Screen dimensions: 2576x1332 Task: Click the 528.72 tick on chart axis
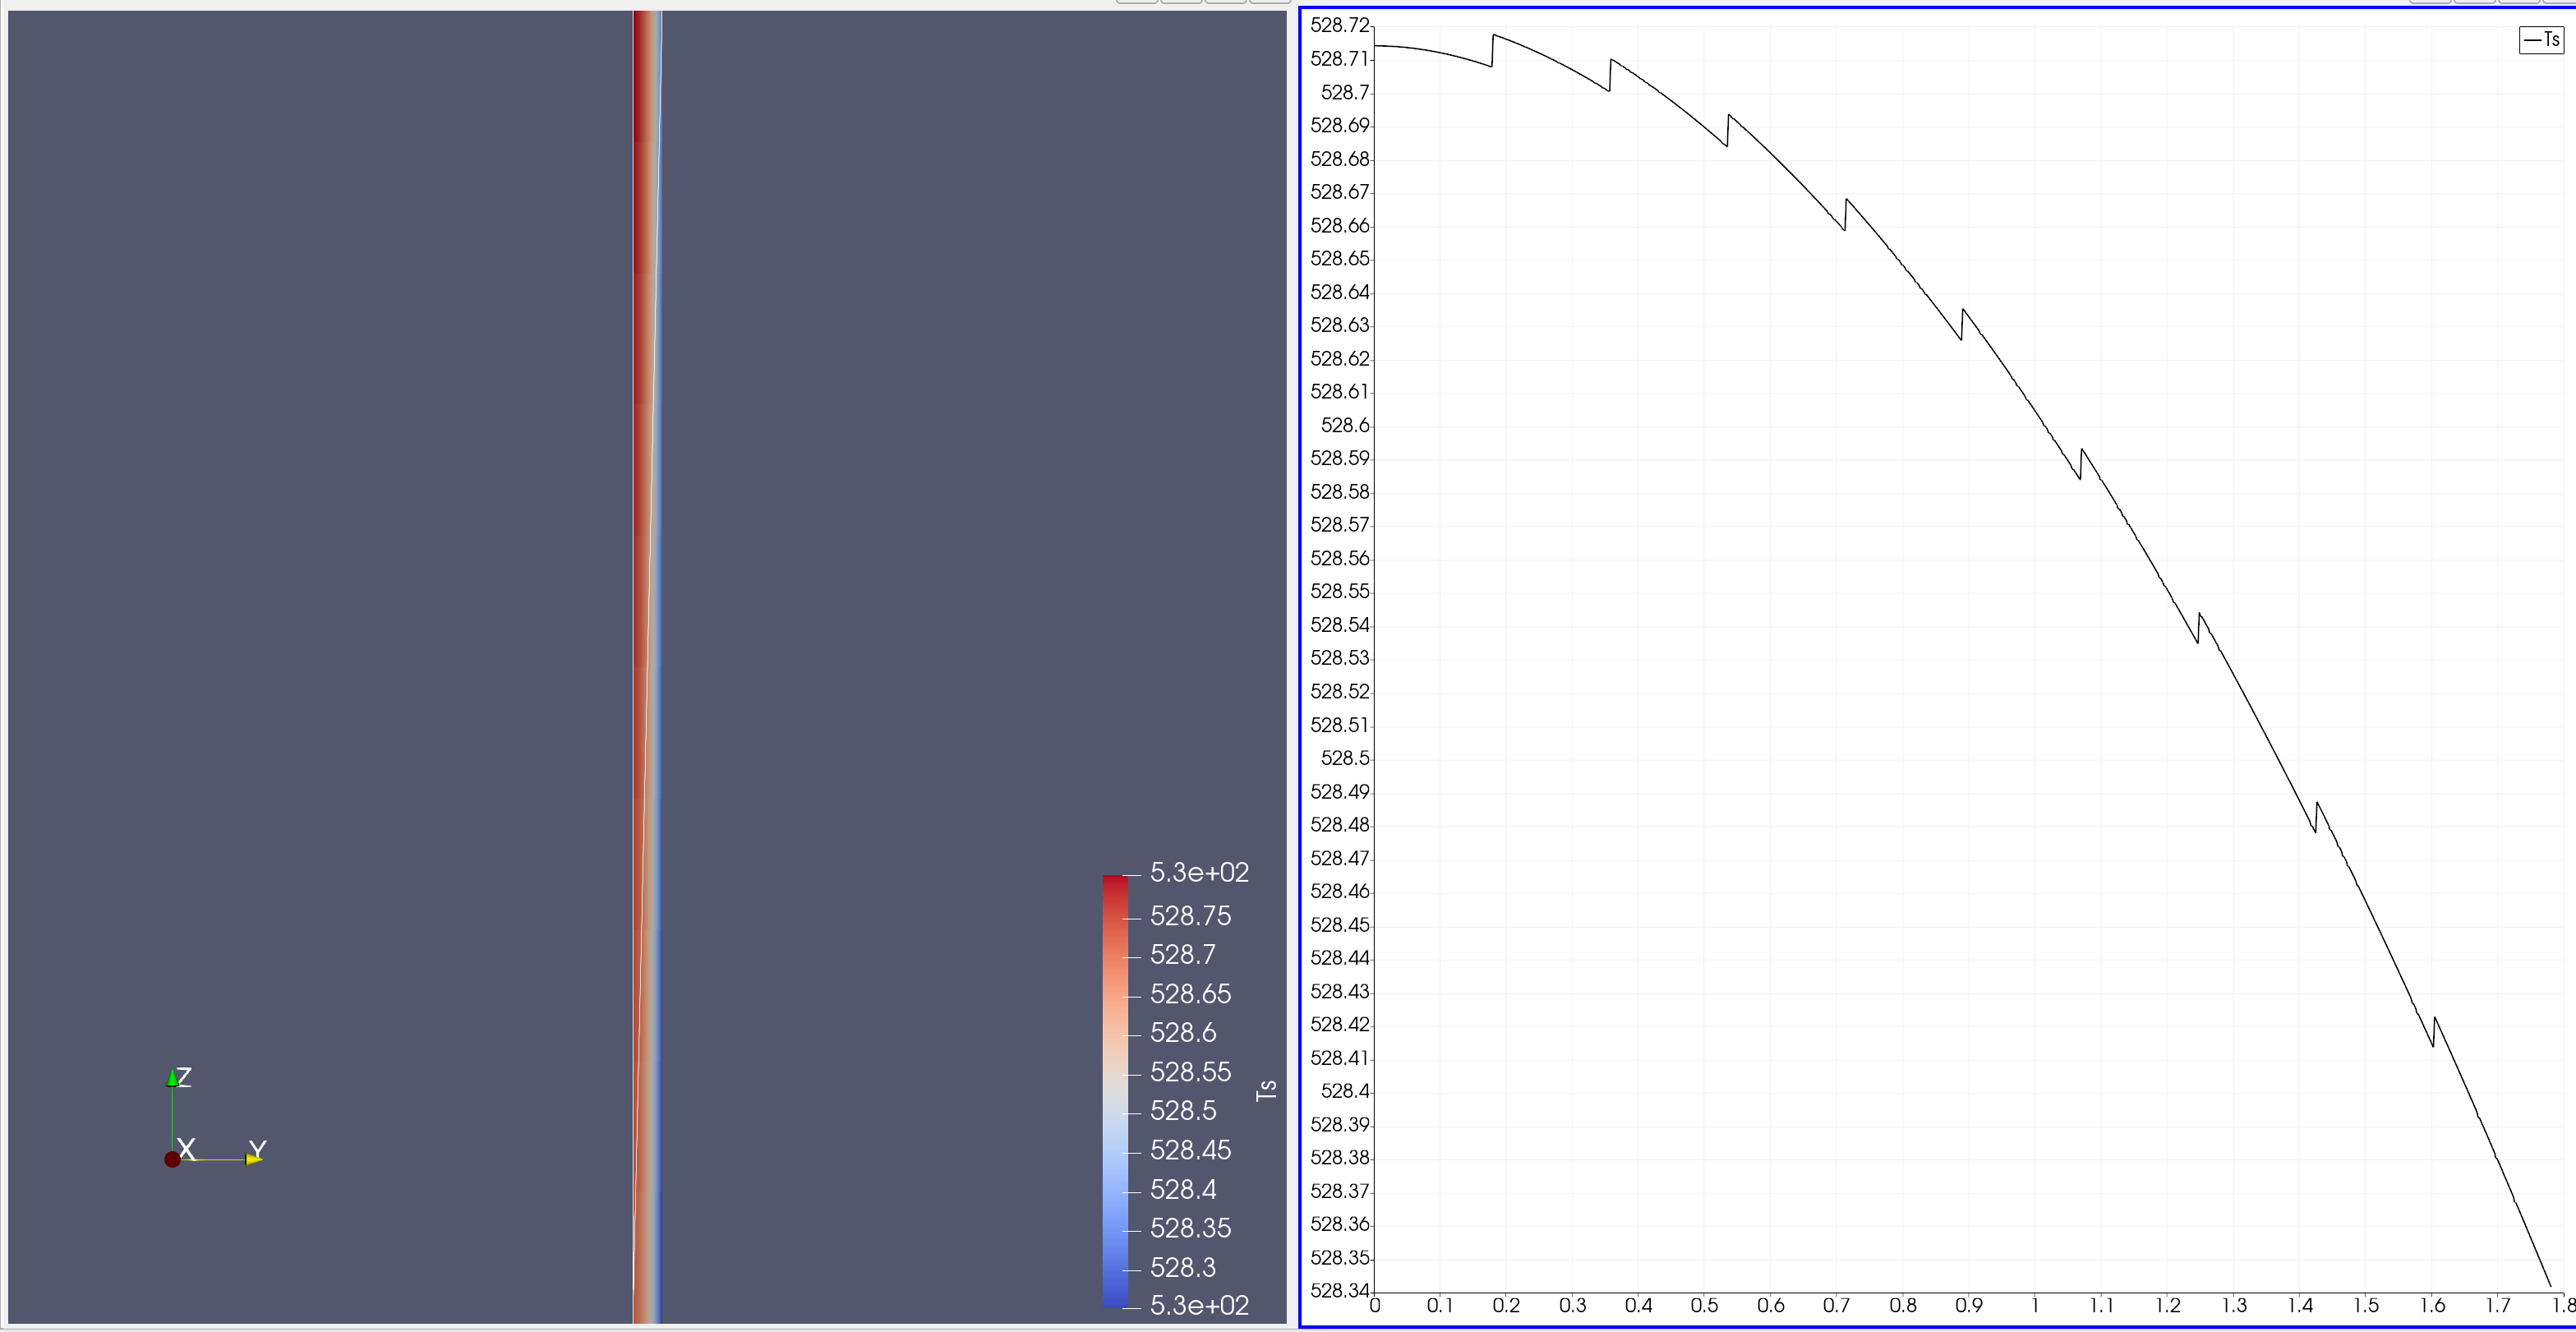[1339, 25]
